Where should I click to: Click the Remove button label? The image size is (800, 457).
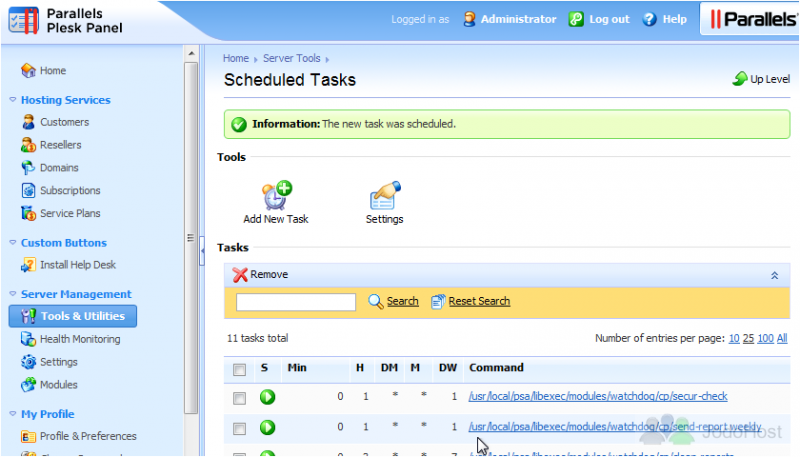(269, 274)
